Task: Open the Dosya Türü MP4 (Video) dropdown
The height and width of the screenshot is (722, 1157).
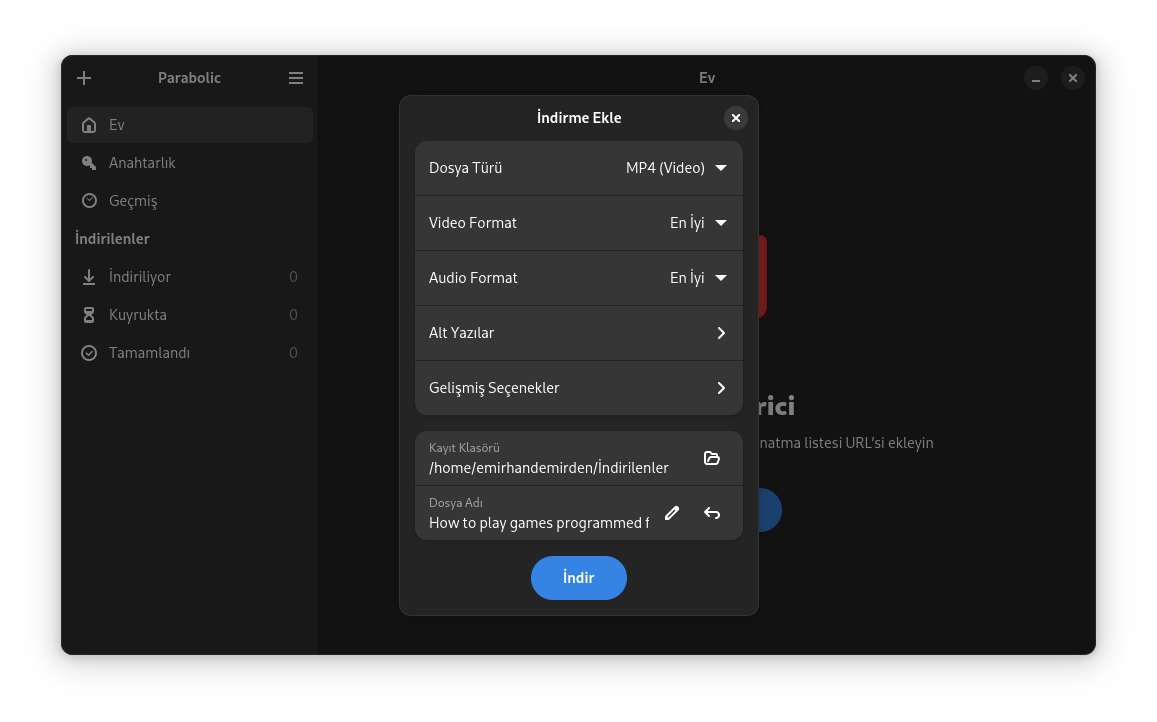Action: pyautogui.click(x=676, y=168)
